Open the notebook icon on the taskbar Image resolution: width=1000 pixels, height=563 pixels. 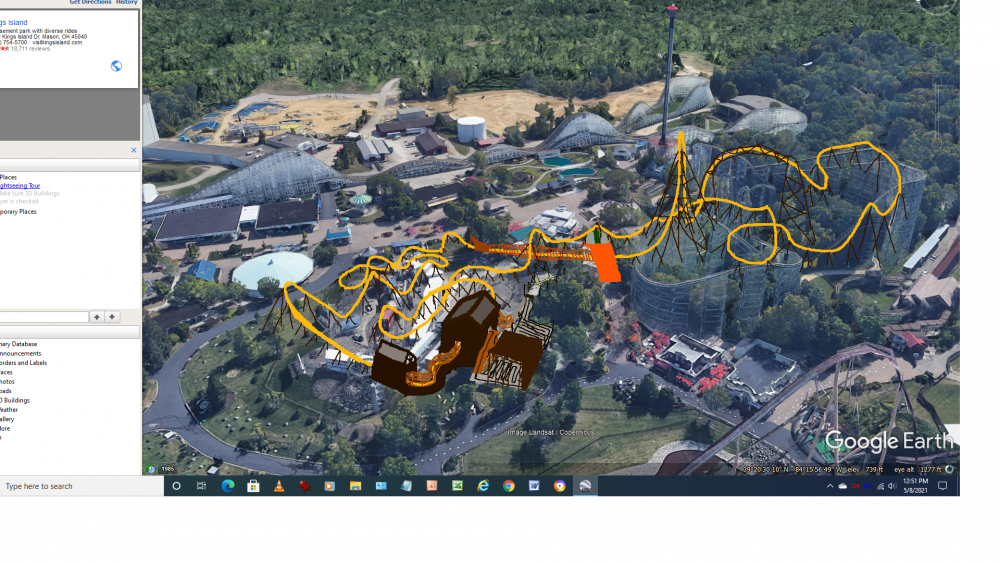coord(406,486)
